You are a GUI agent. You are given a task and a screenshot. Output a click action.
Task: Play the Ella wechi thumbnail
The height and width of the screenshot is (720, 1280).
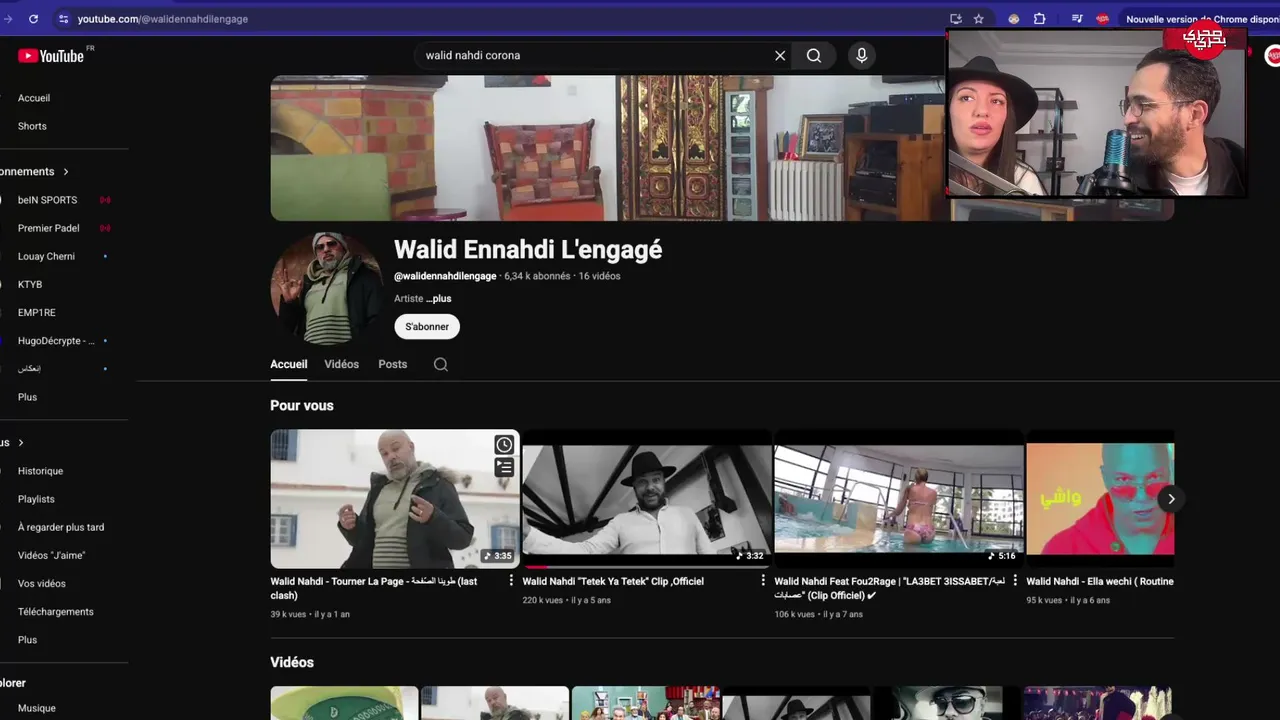1100,499
